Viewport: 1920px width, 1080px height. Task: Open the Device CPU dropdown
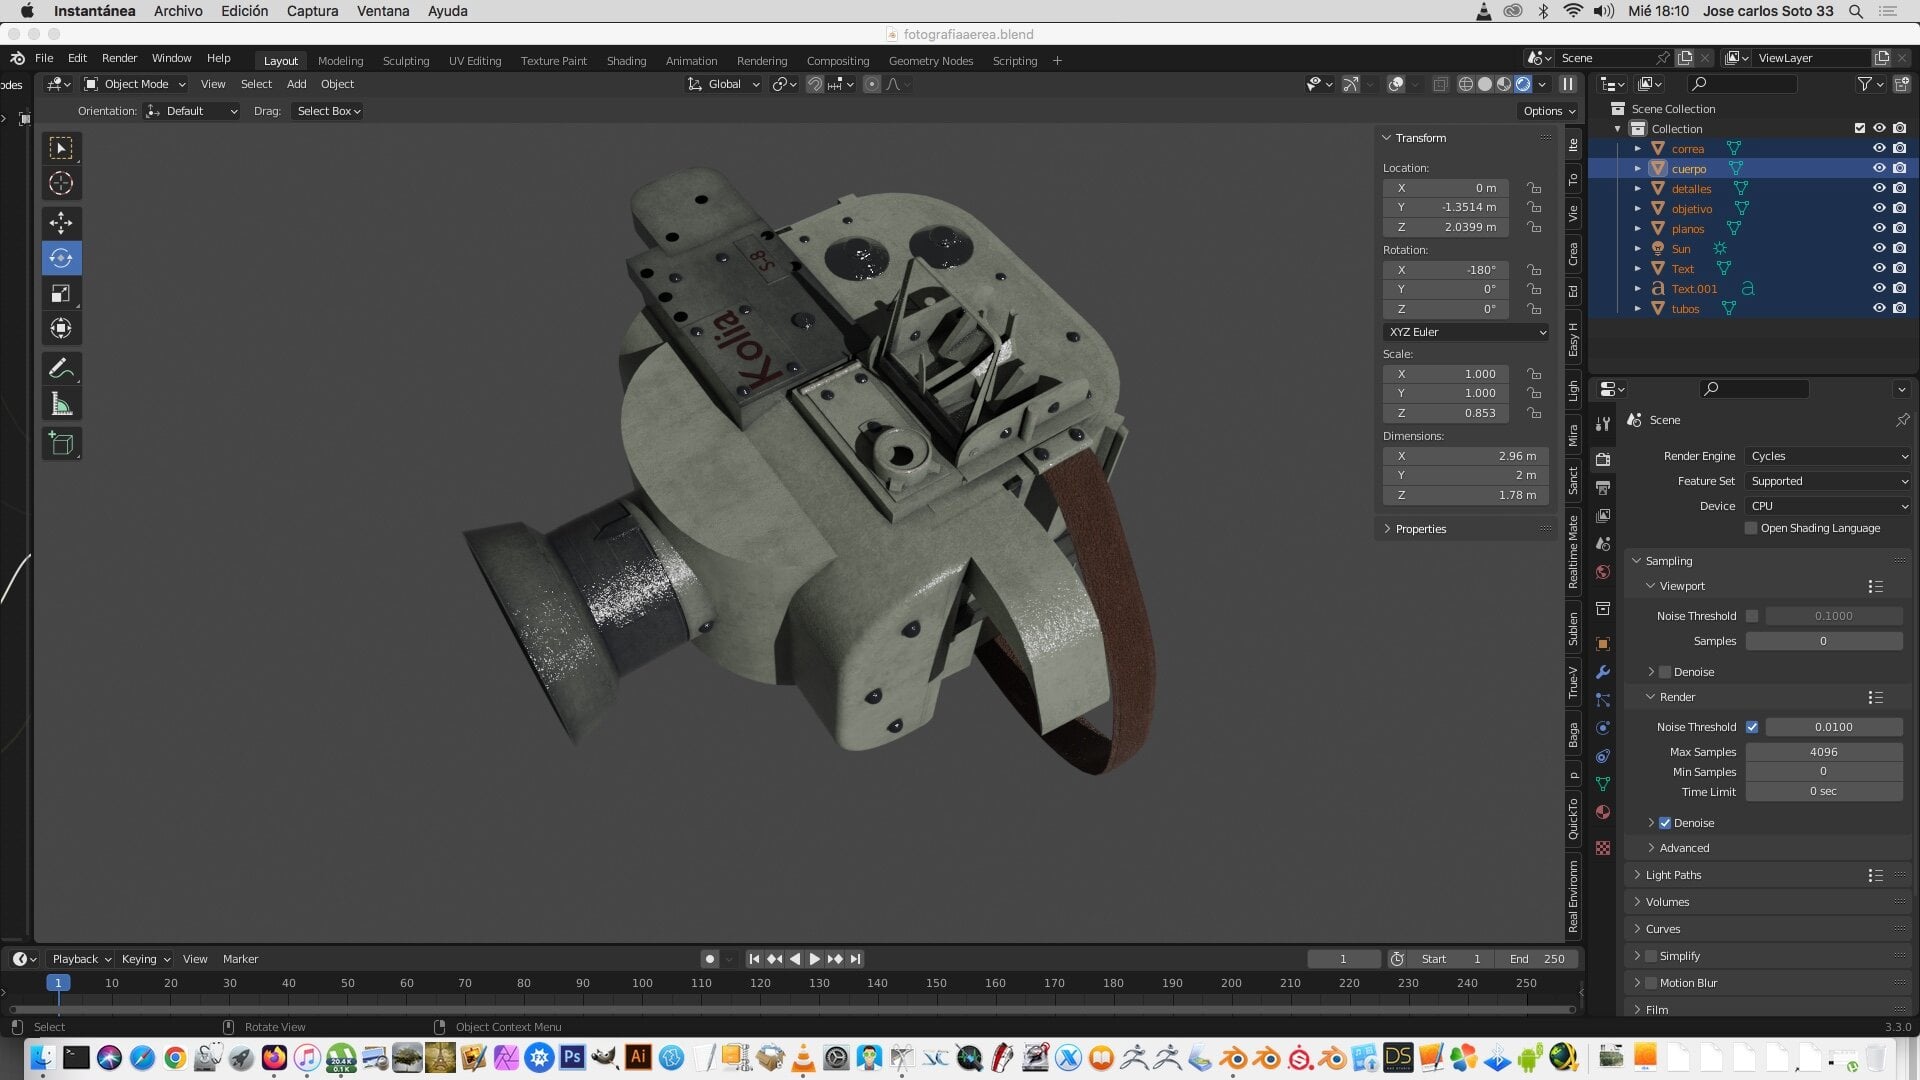click(1828, 506)
